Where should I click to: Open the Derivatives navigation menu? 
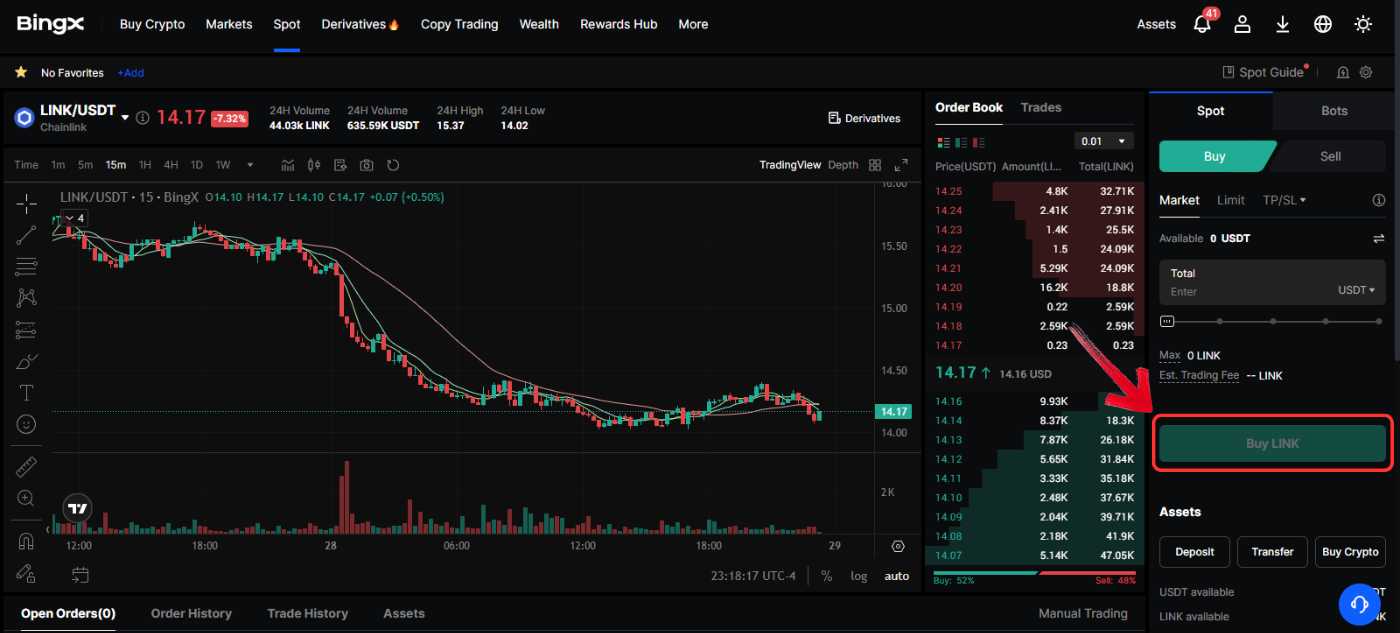[360, 24]
